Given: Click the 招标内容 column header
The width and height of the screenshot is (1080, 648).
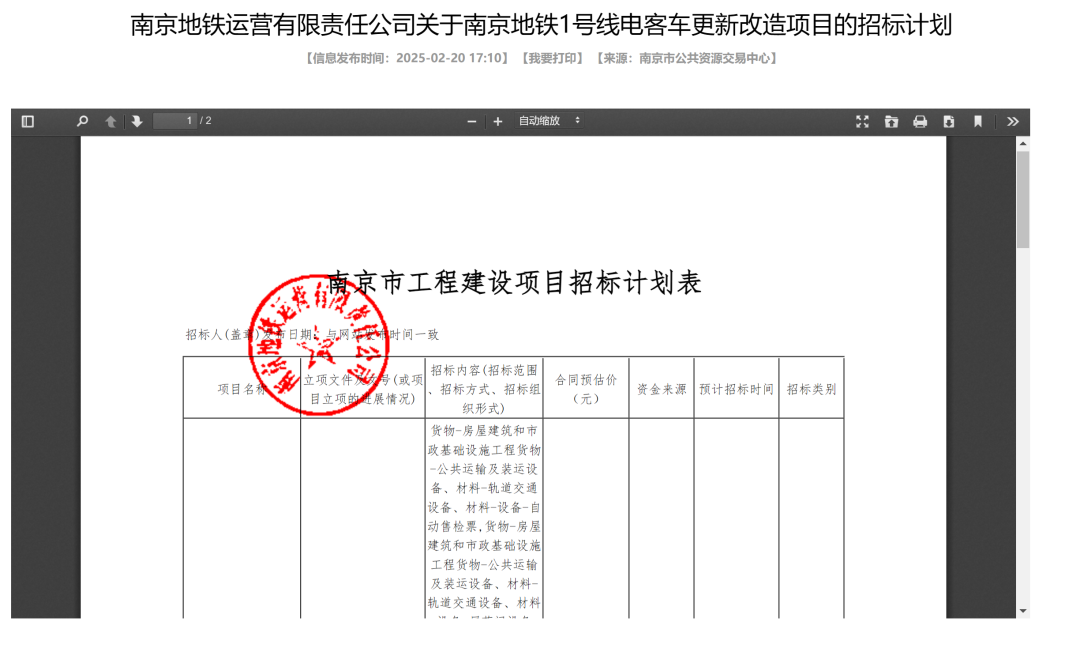Looking at the screenshot, I should click(x=484, y=389).
